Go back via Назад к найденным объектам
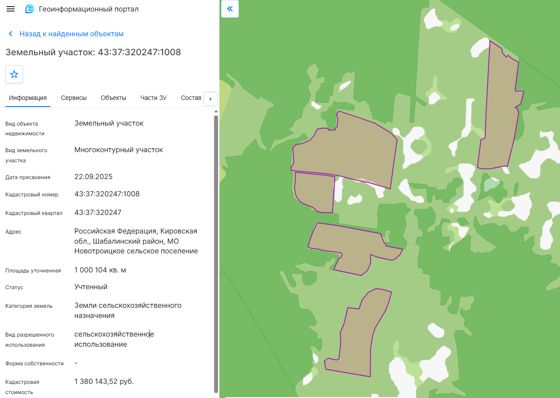This screenshot has width=560, height=398. tap(71, 34)
